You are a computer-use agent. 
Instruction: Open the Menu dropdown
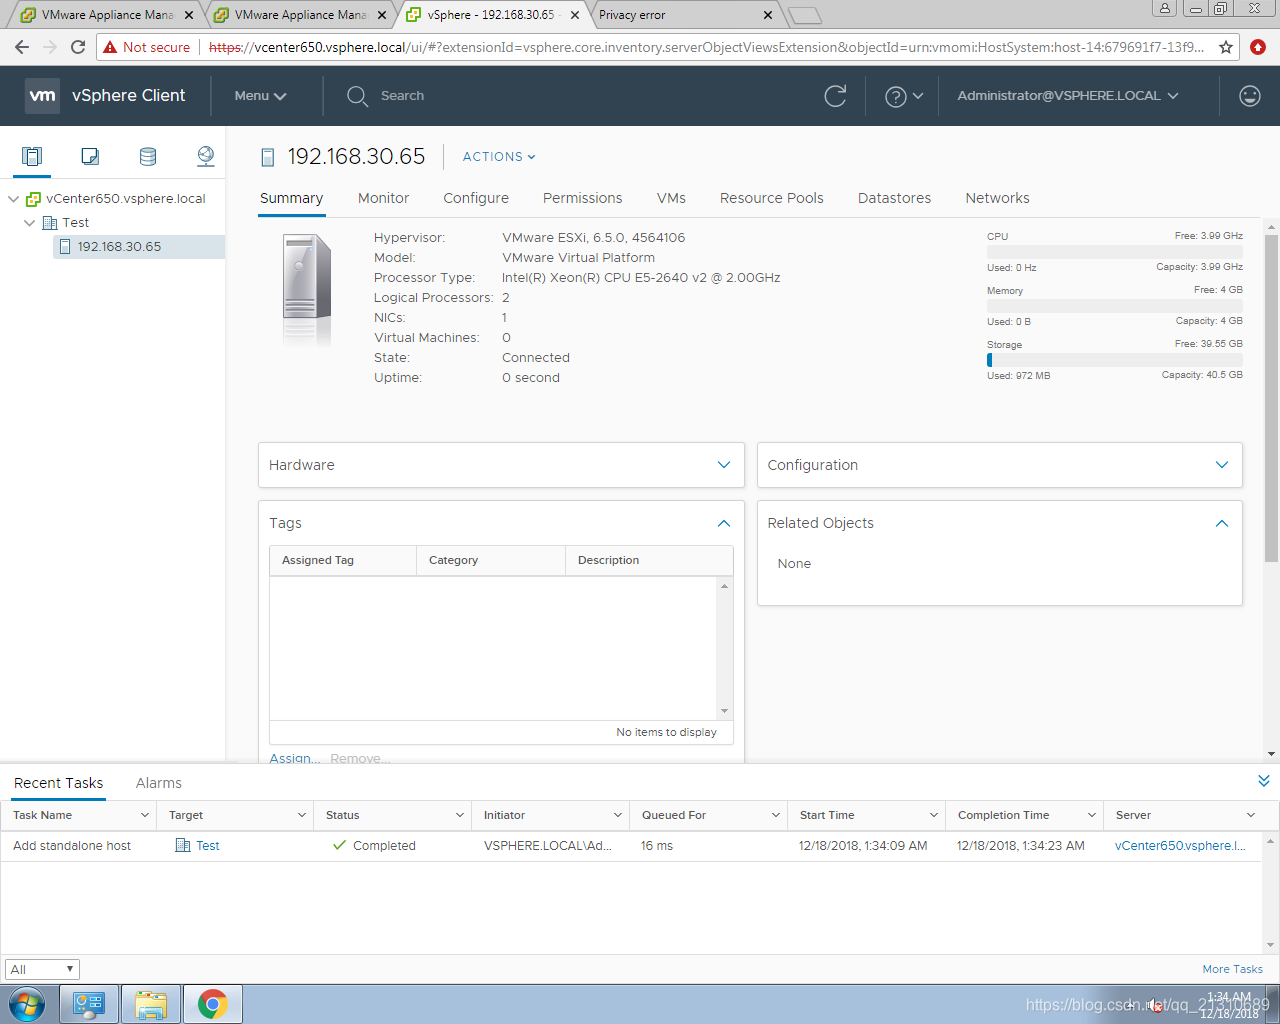coord(261,96)
